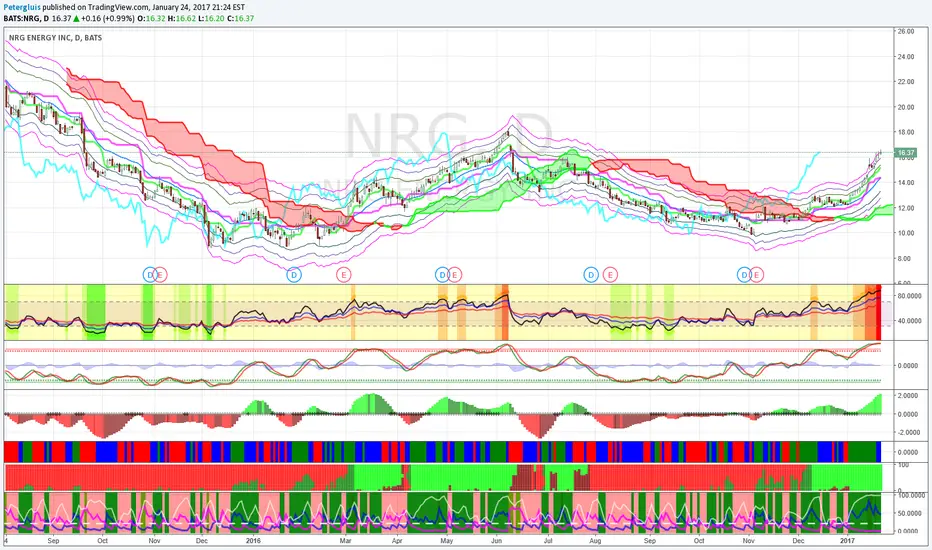Screen dimensions: 932x550
Task: Select the dividend D marker near May 2016
Action: [442, 275]
